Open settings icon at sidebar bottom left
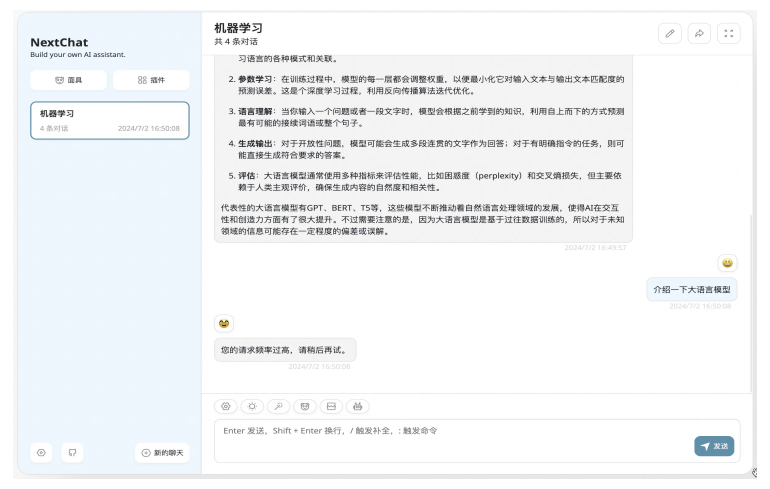Screen dimensions: 770x489 [41, 453]
